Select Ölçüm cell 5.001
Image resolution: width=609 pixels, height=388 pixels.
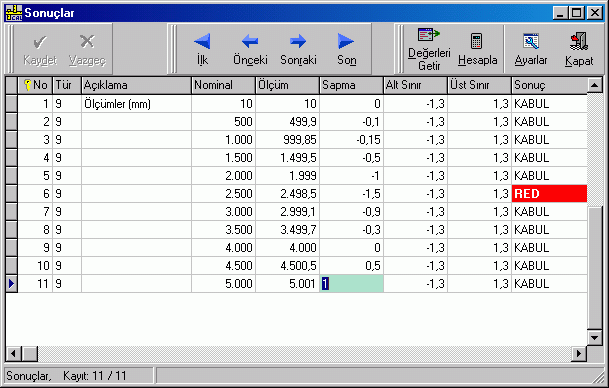tap(287, 284)
